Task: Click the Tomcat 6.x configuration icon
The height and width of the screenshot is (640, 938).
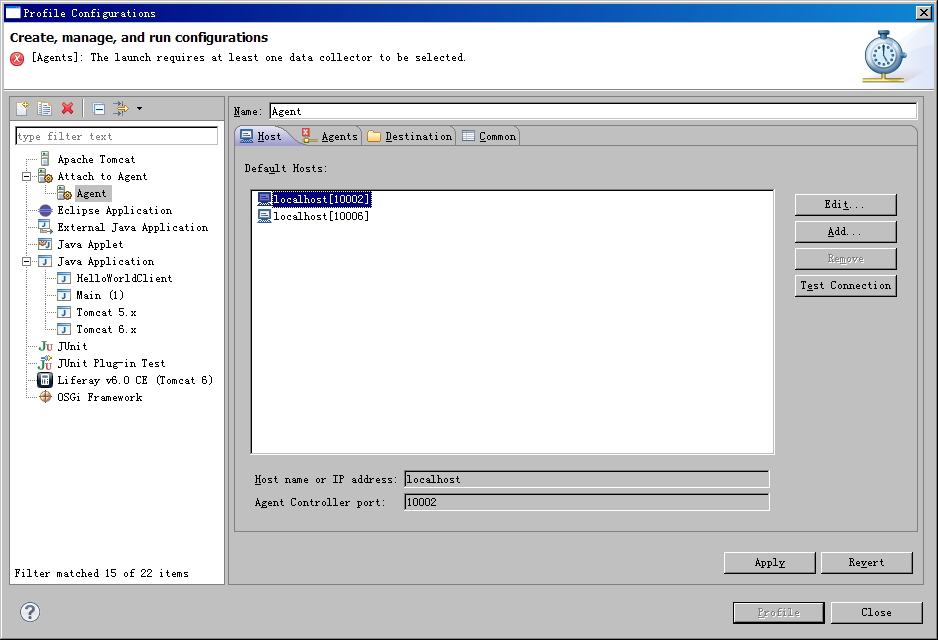Action: [64, 329]
